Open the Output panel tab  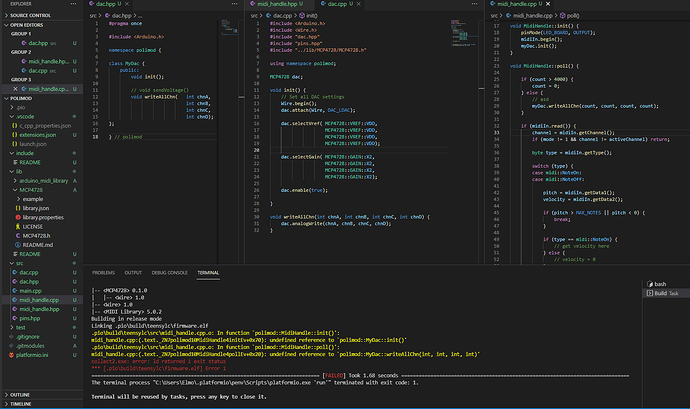[x=133, y=273]
